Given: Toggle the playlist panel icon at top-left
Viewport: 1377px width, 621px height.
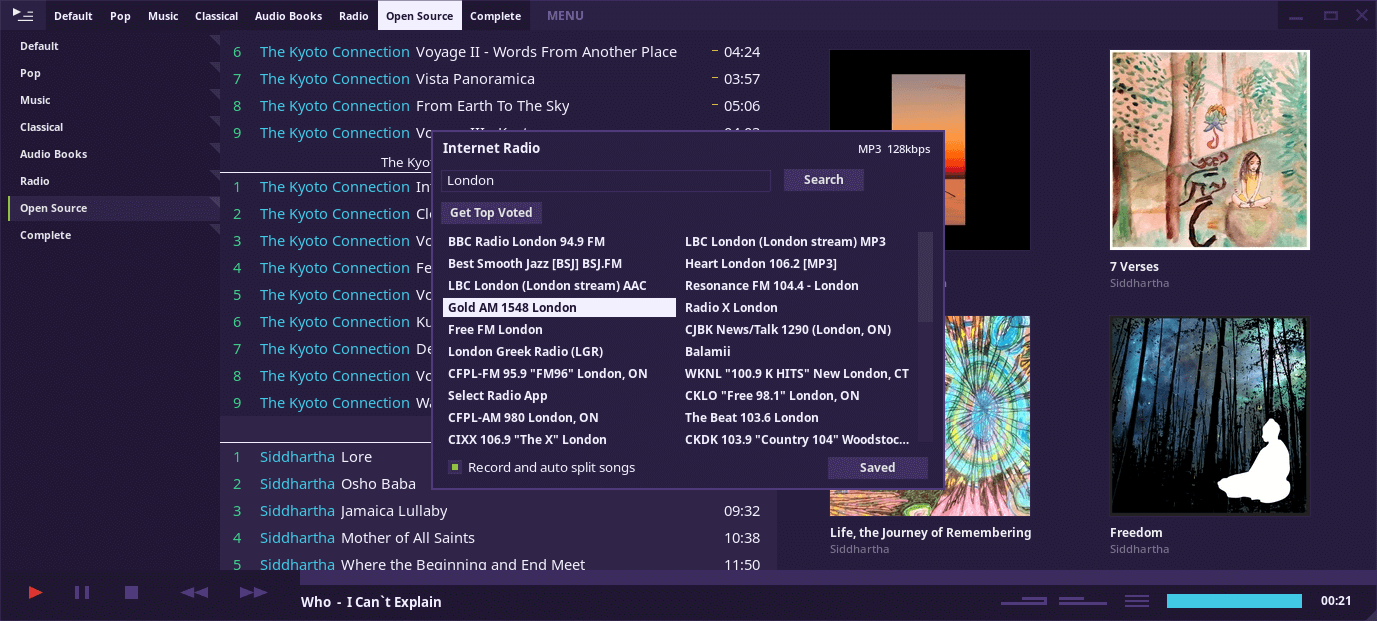Looking at the screenshot, I should click(22, 15).
